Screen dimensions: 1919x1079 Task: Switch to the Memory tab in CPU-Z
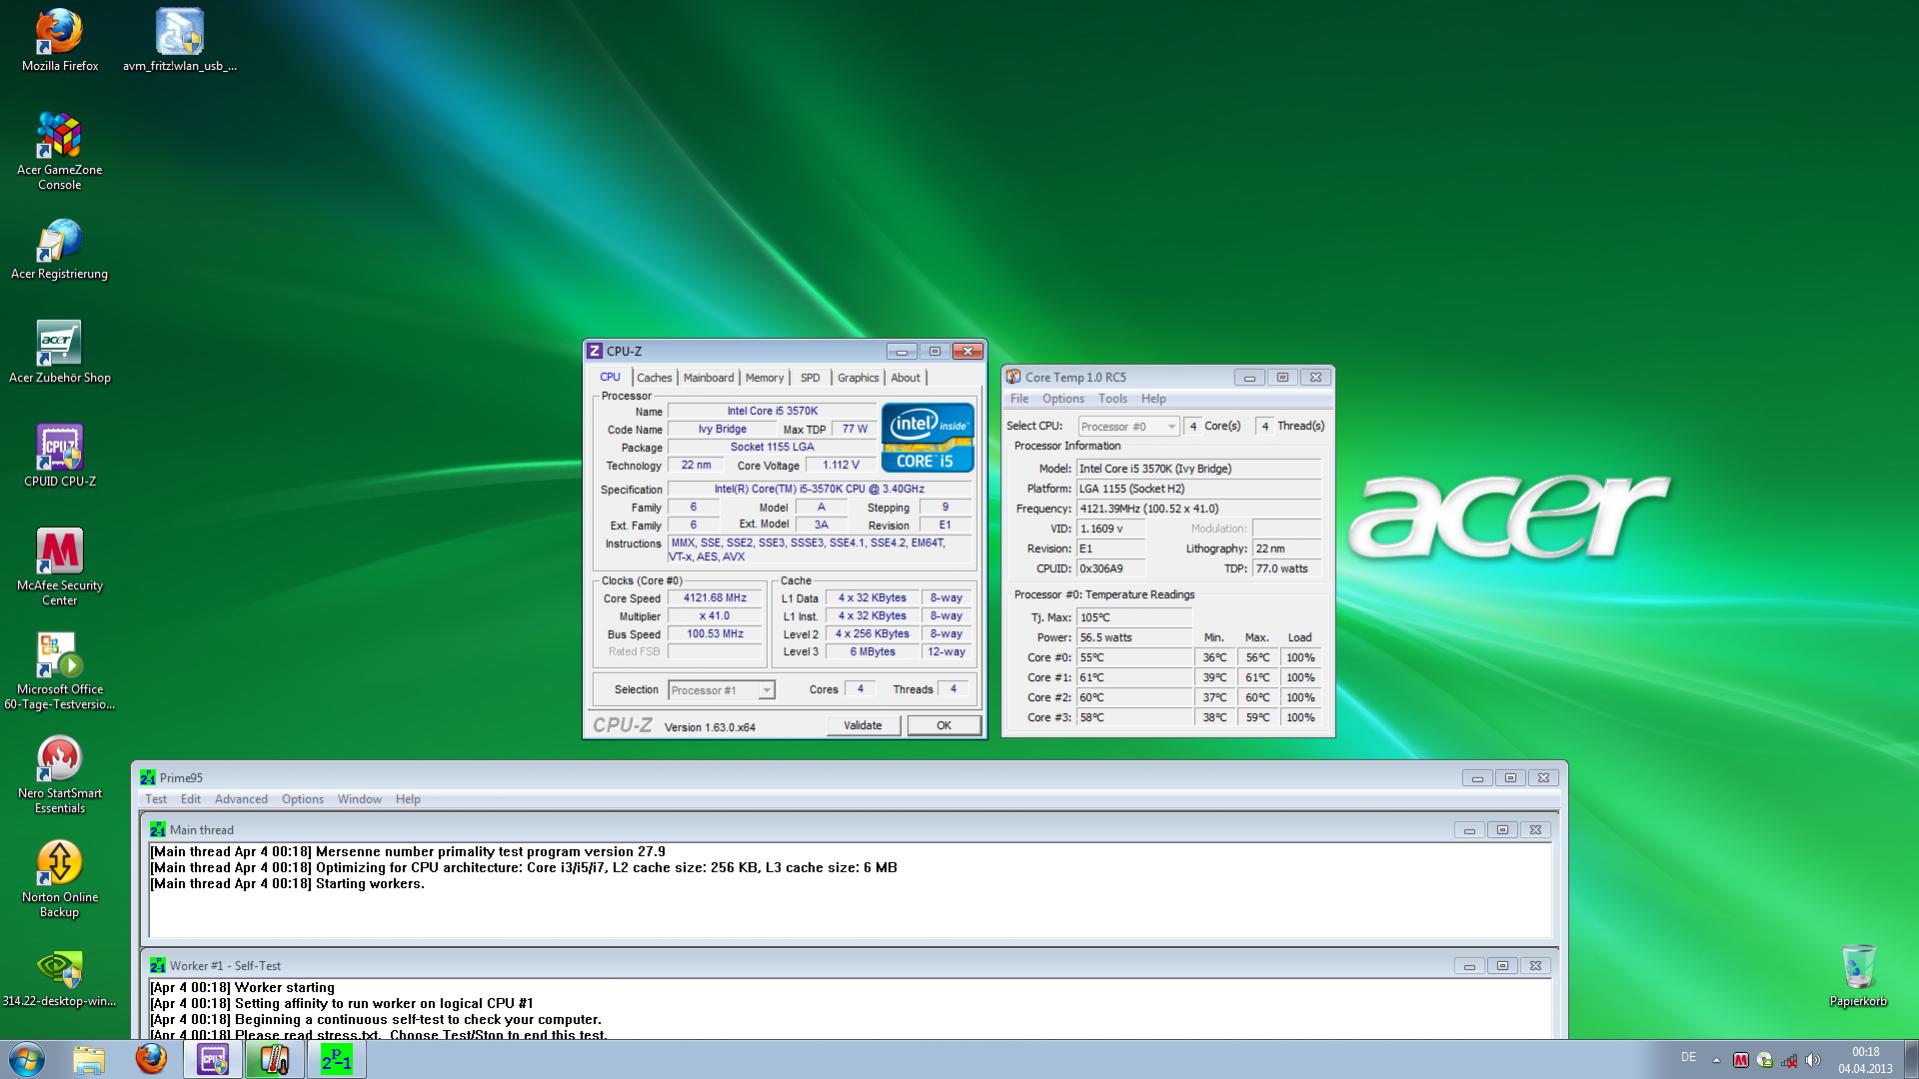tap(764, 377)
